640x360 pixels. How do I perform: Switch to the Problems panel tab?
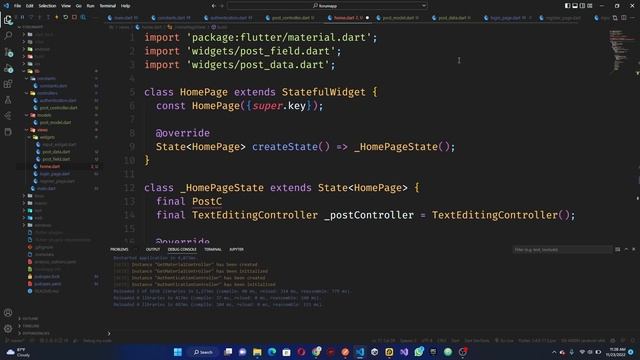119,249
